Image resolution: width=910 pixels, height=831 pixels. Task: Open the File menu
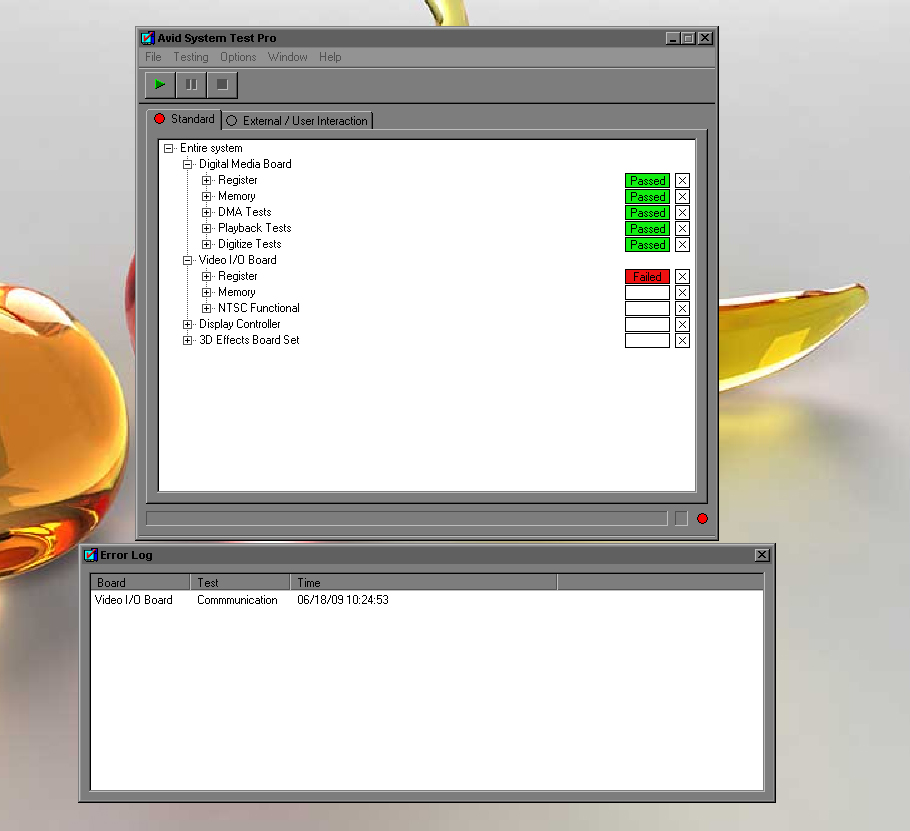(153, 57)
